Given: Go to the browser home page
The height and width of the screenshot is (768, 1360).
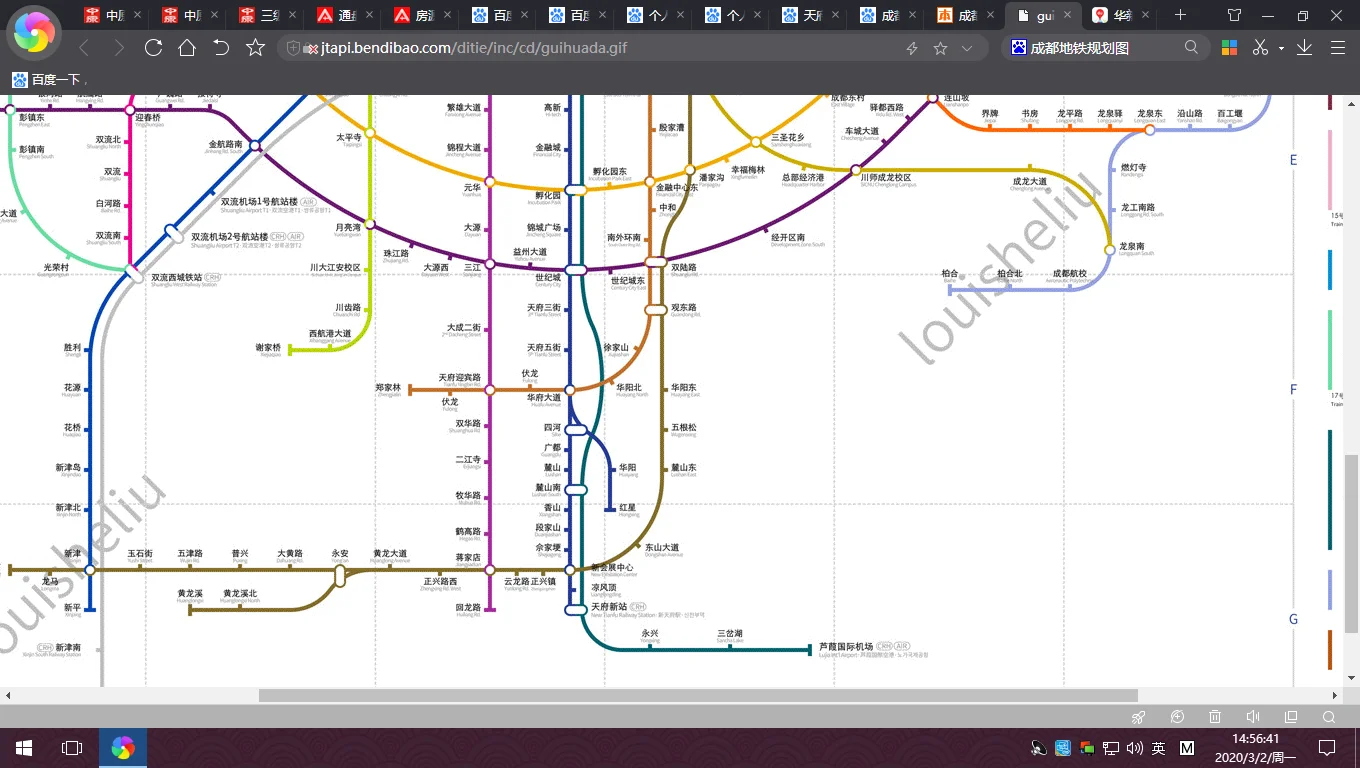Looking at the screenshot, I should 187,48.
